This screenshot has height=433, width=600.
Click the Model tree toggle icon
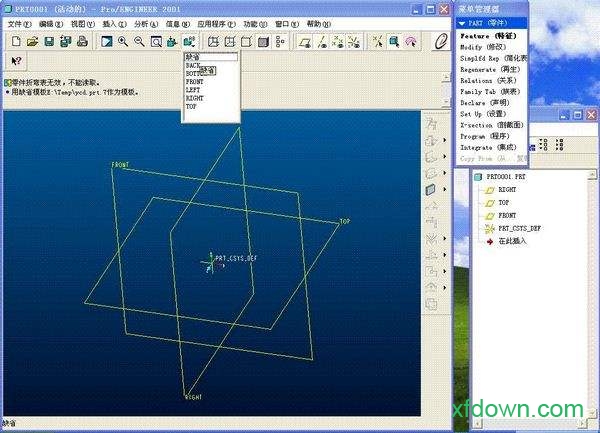(x=280, y=41)
